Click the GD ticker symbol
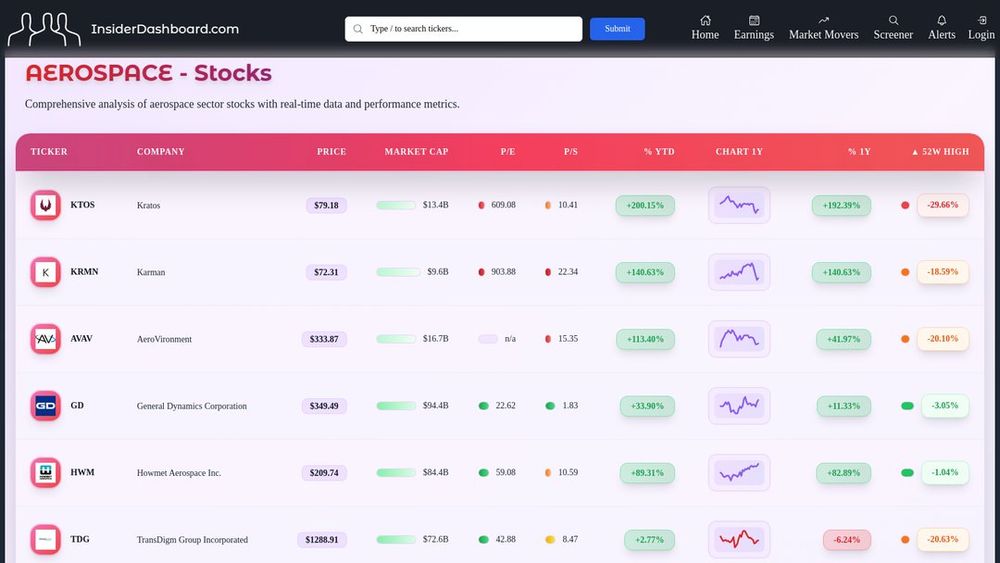Viewport: 1000px width, 563px height. click(x=77, y=406)
